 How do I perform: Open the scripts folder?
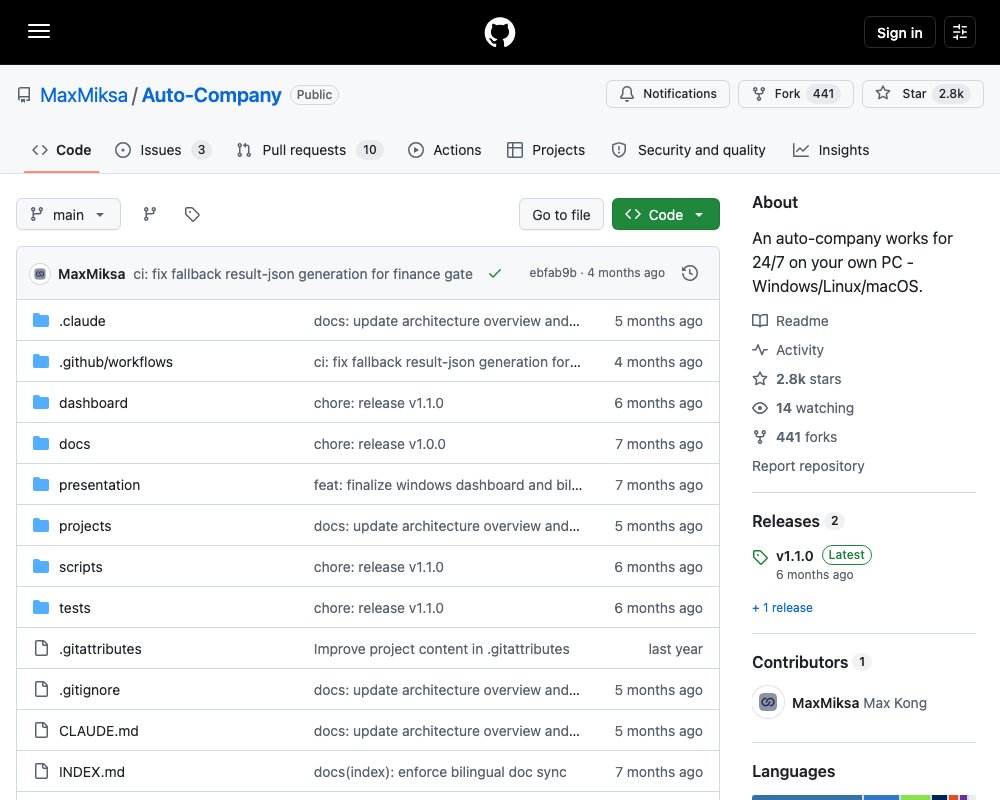80,567
